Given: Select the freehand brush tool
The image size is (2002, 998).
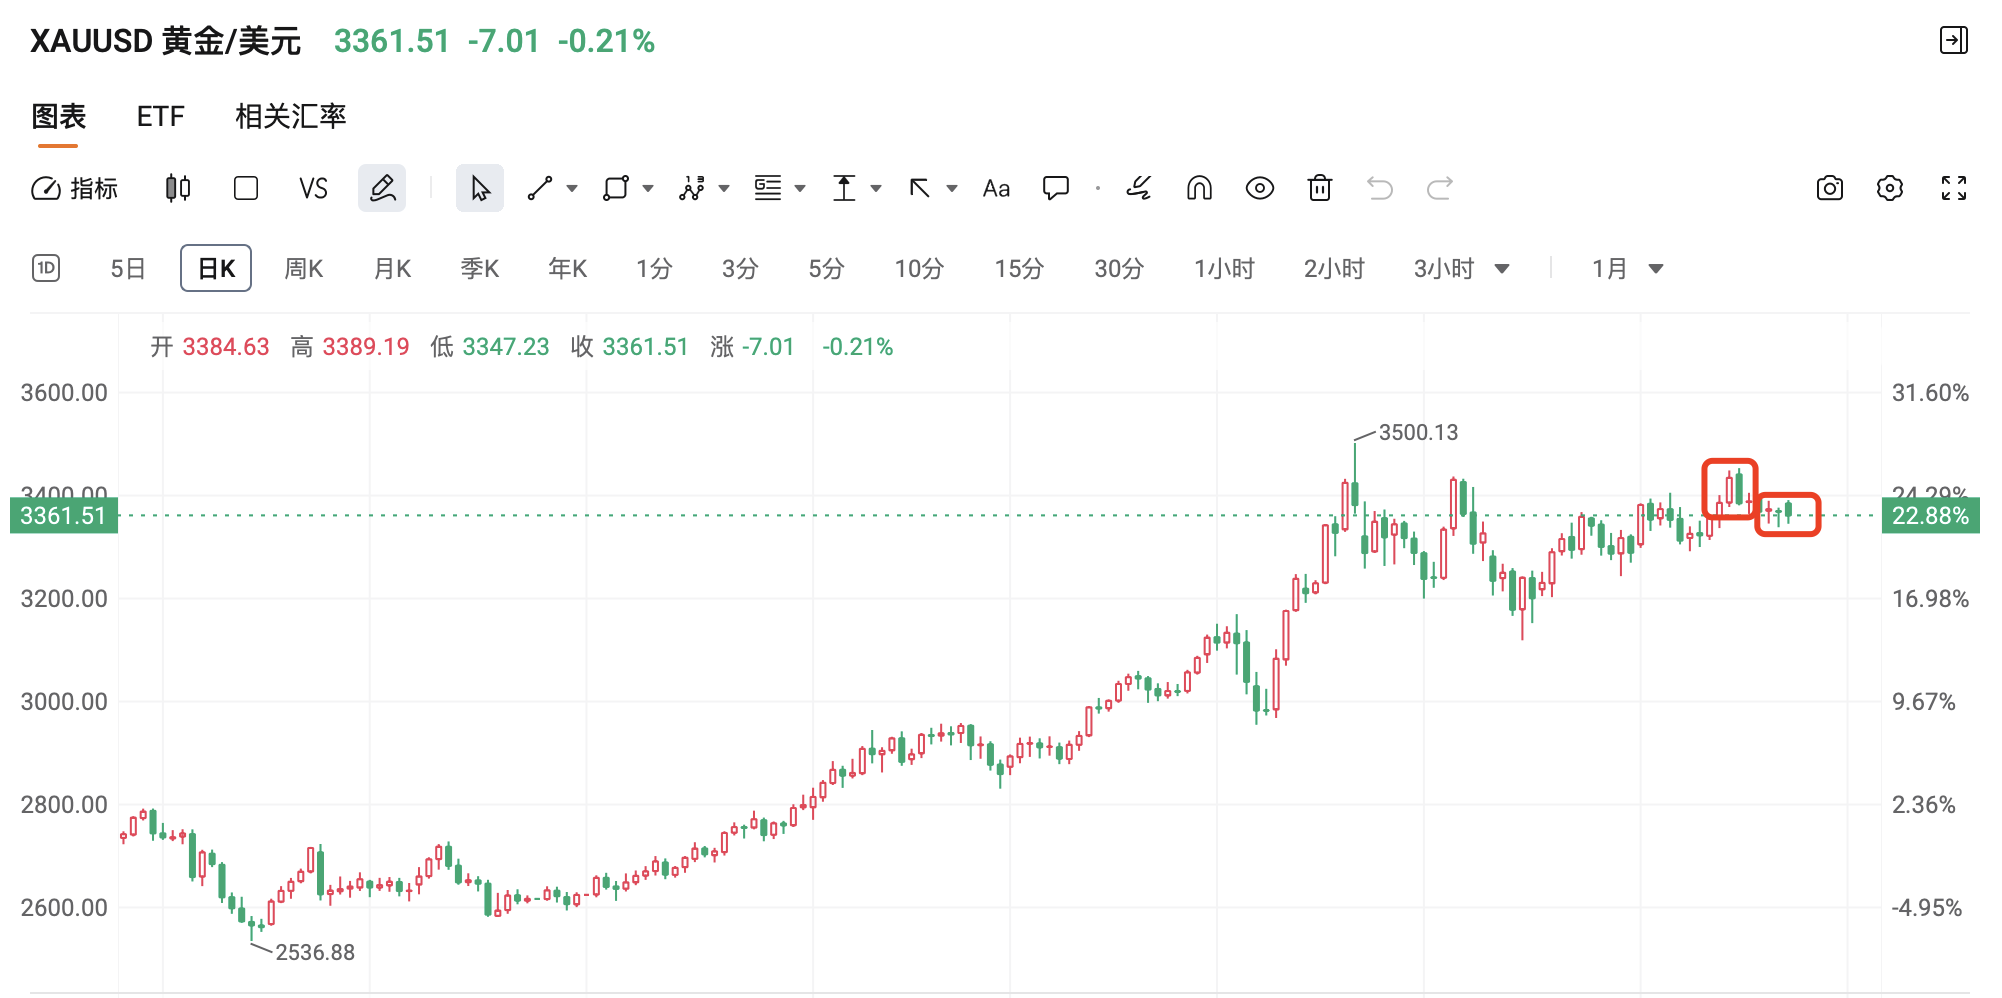Looking at the screenshot, I should (1139, 188).
